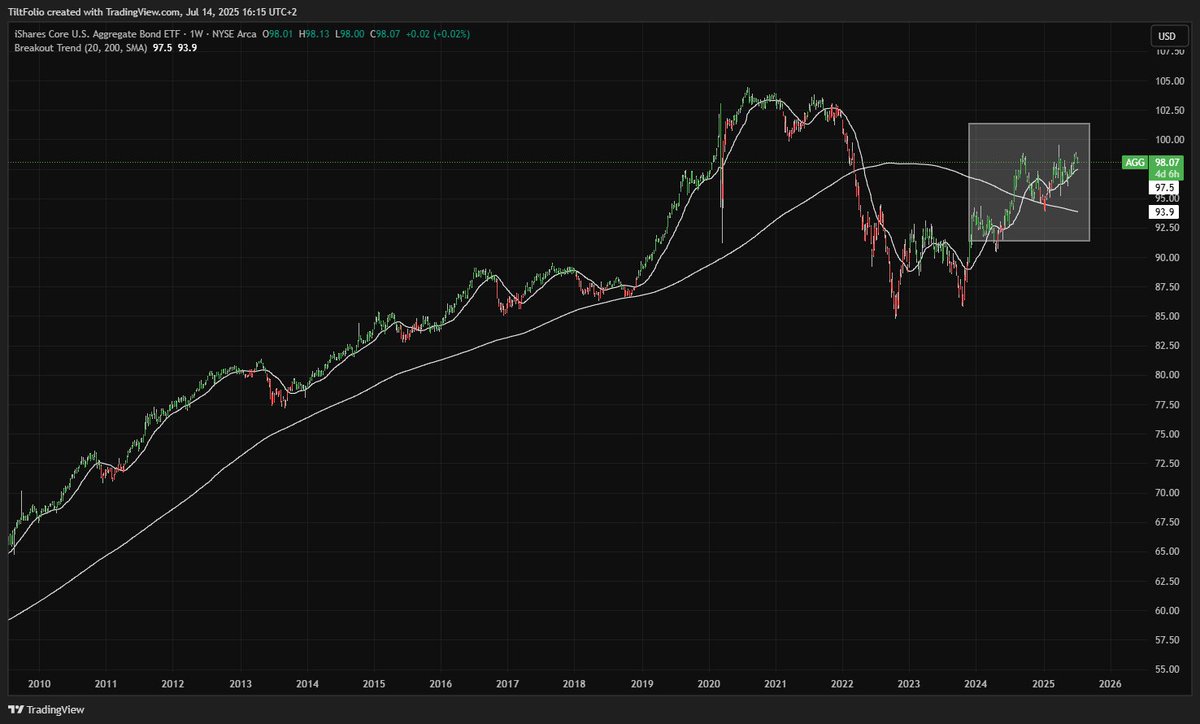Click the white 97.5 SMA value tag on price axis
The image size is (1200, 724).
pos(1166,187)
